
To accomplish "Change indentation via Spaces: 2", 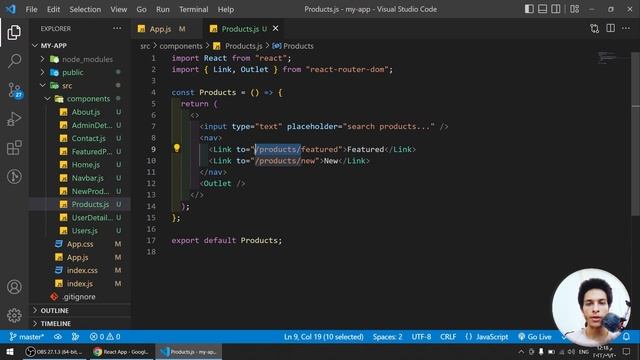I will pyautogui.click(x=387, y=337).
